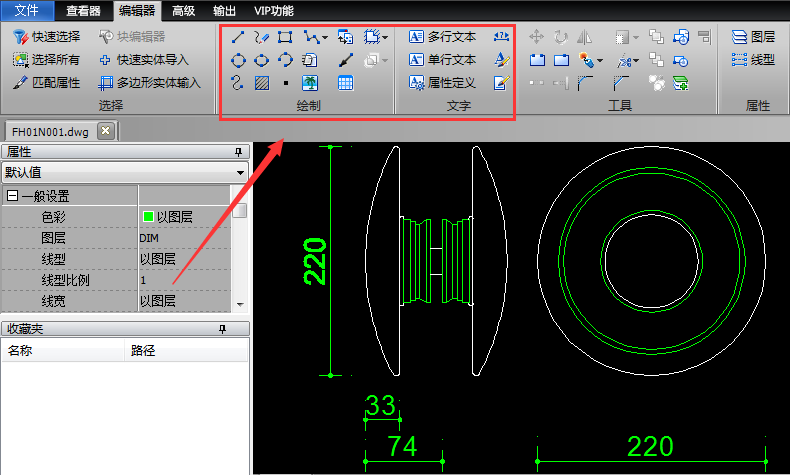Image resolution: width=790 pixels, height=475 pixels.
Task: Click the green 色彩 color swatch
Action: (147, 216)
